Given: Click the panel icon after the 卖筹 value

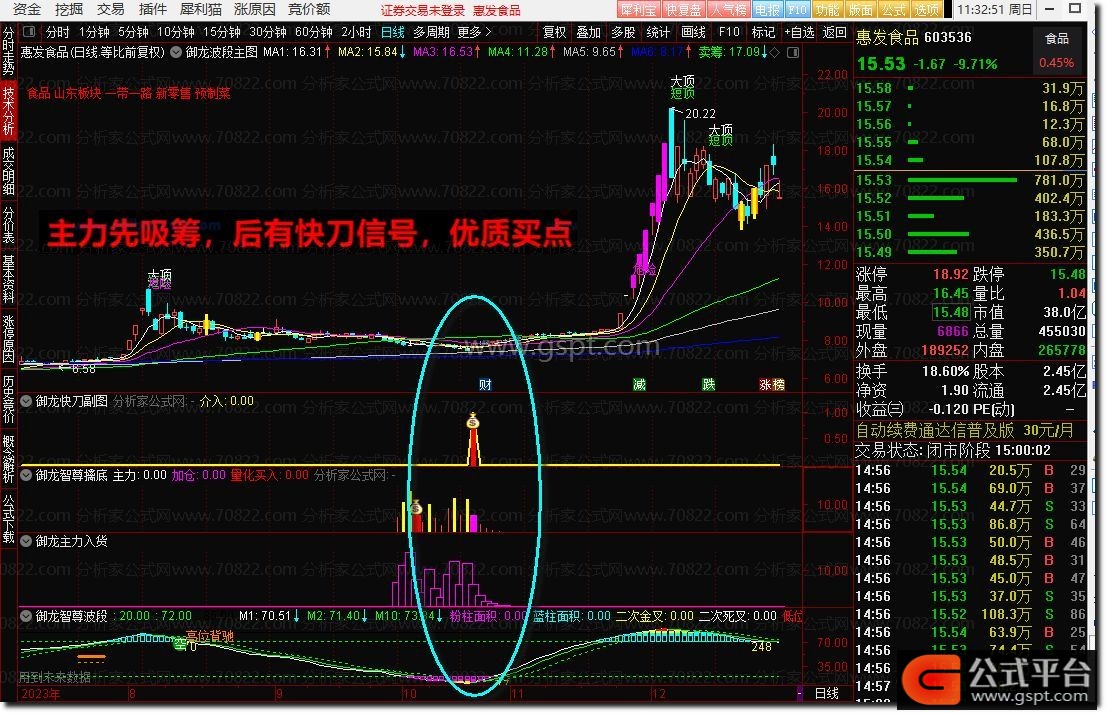Looking at the screenshot, I should (793, 52).
